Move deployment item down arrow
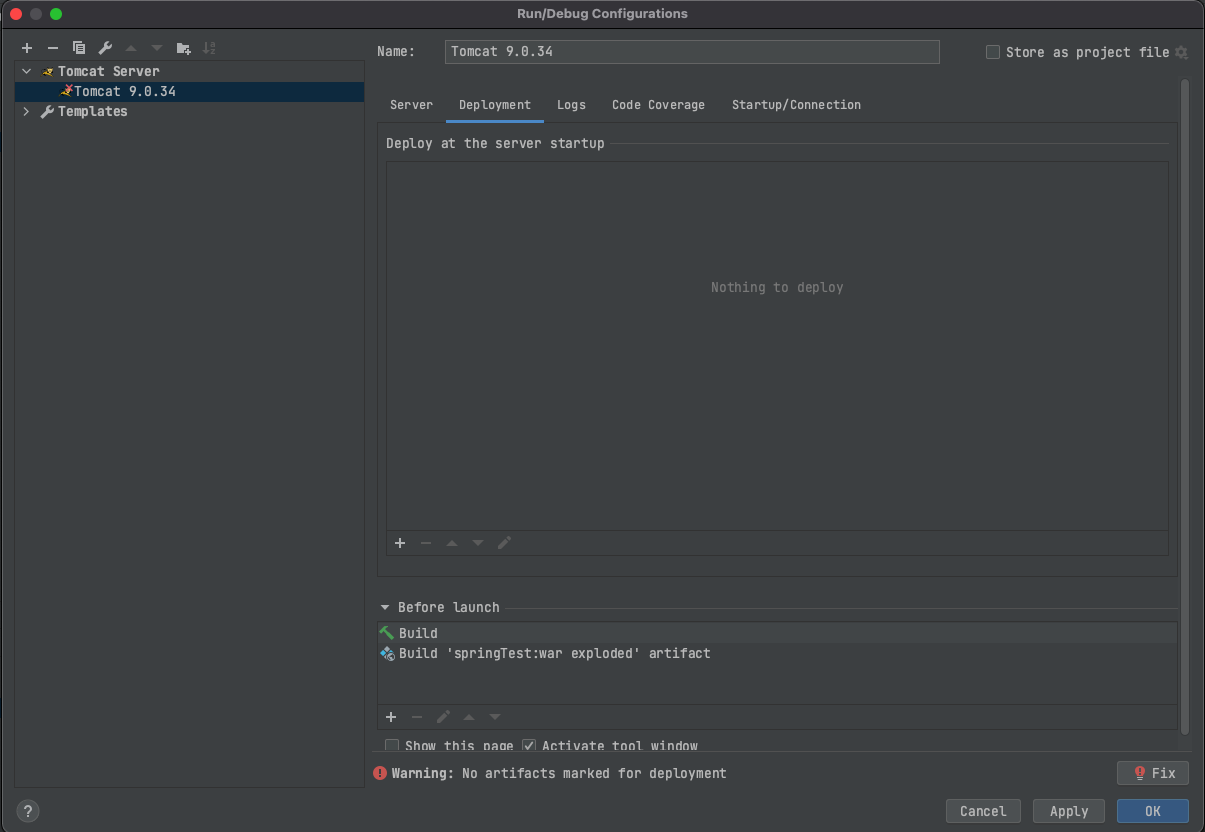Image resolution: width=1205 pixels, height=832 pixels. [478, 543]
